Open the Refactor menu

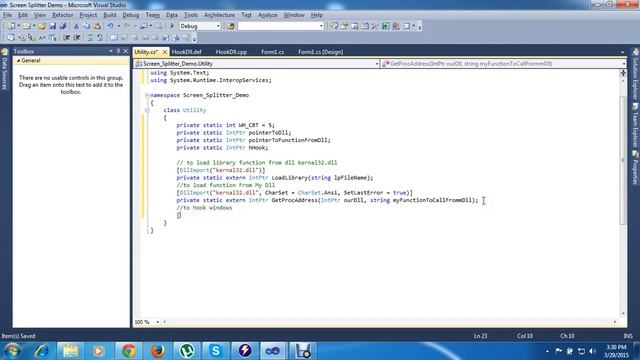(62, 15)
